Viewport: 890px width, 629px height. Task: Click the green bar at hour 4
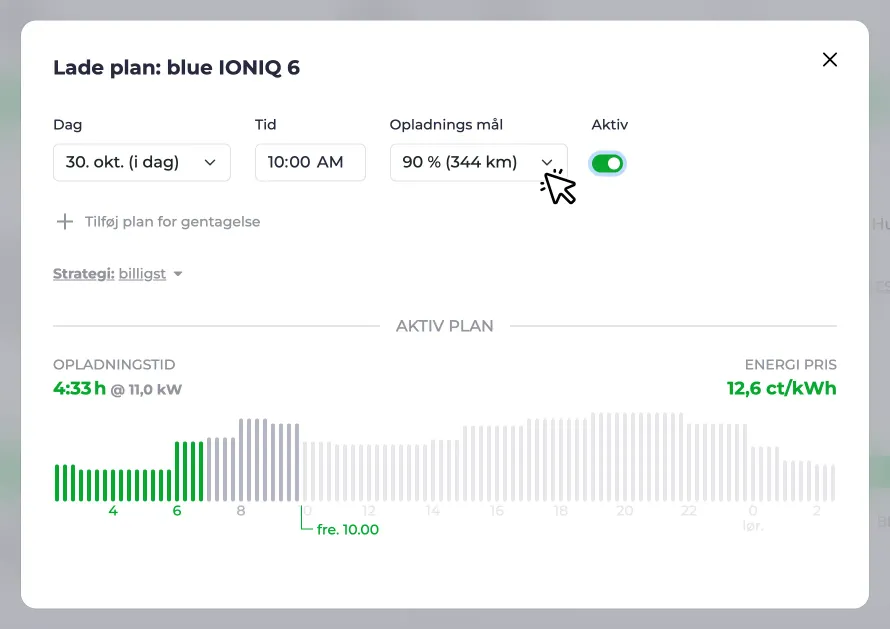(113, 485)
